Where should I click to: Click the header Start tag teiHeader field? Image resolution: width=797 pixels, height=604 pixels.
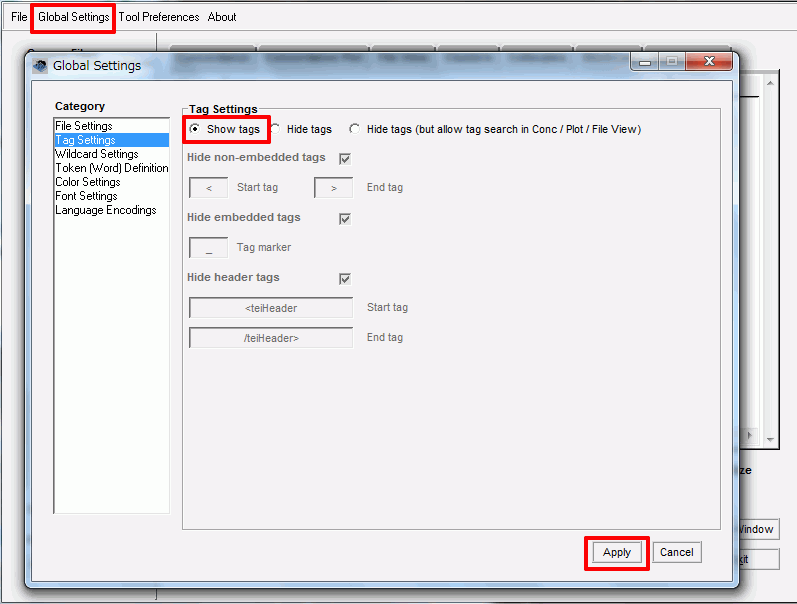coord(271,308)
